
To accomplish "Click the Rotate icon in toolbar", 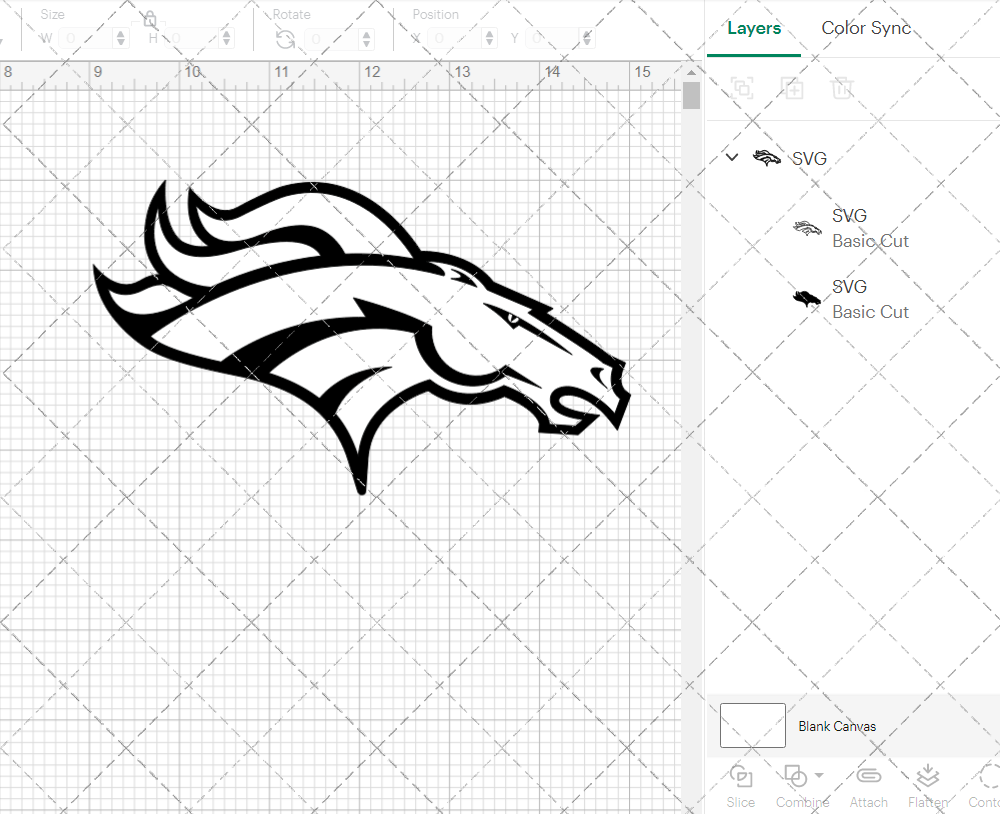I will [285, 39].
